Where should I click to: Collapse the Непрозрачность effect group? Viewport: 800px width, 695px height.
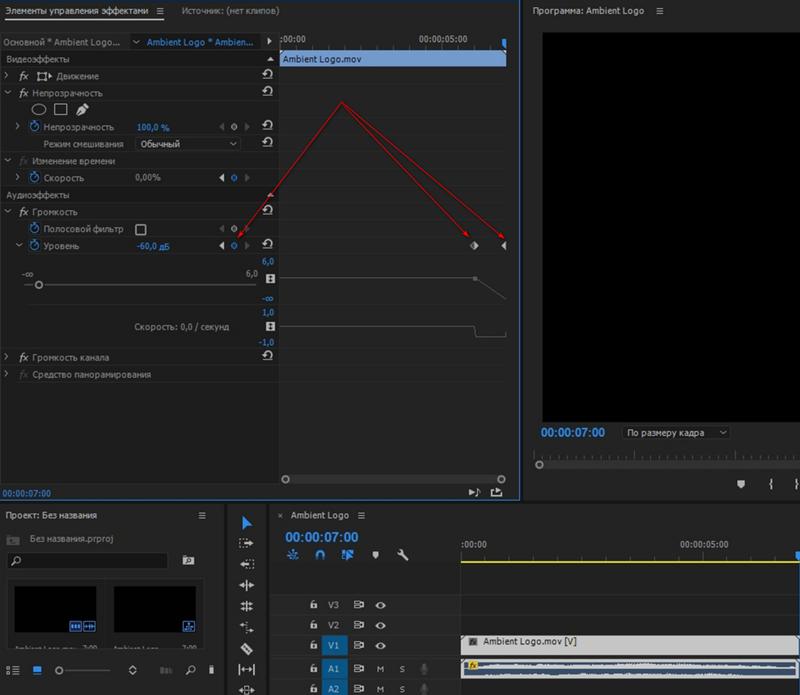point(7,93)
